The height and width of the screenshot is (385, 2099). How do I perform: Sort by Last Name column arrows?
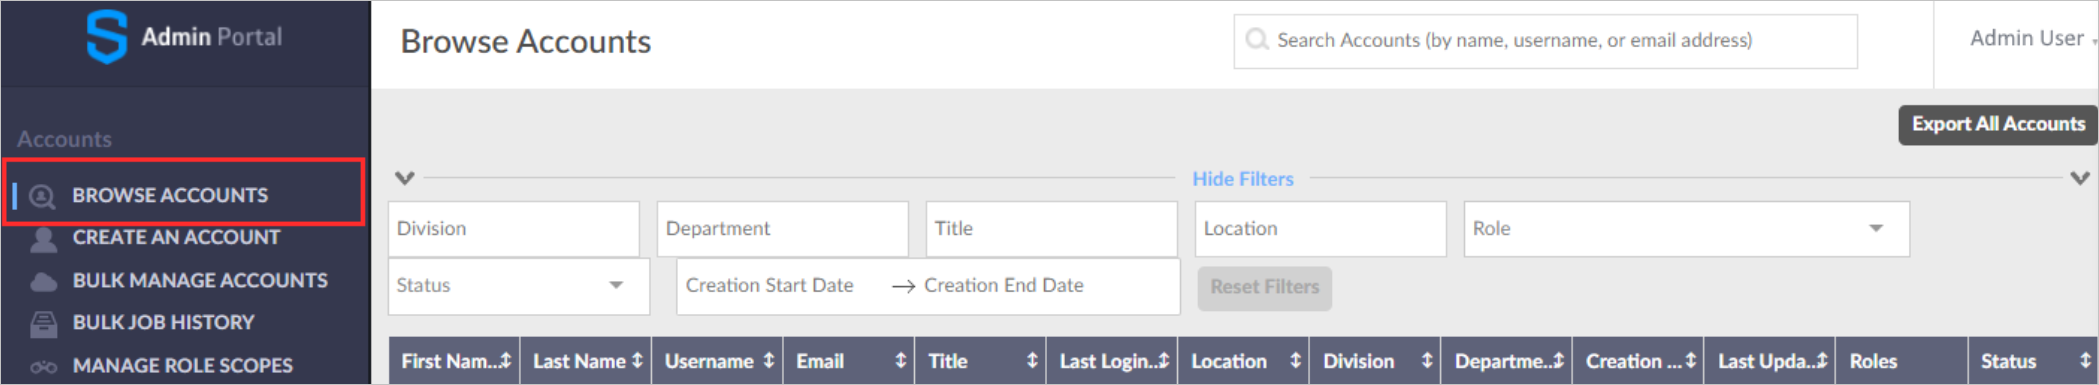tap(637, 361)
